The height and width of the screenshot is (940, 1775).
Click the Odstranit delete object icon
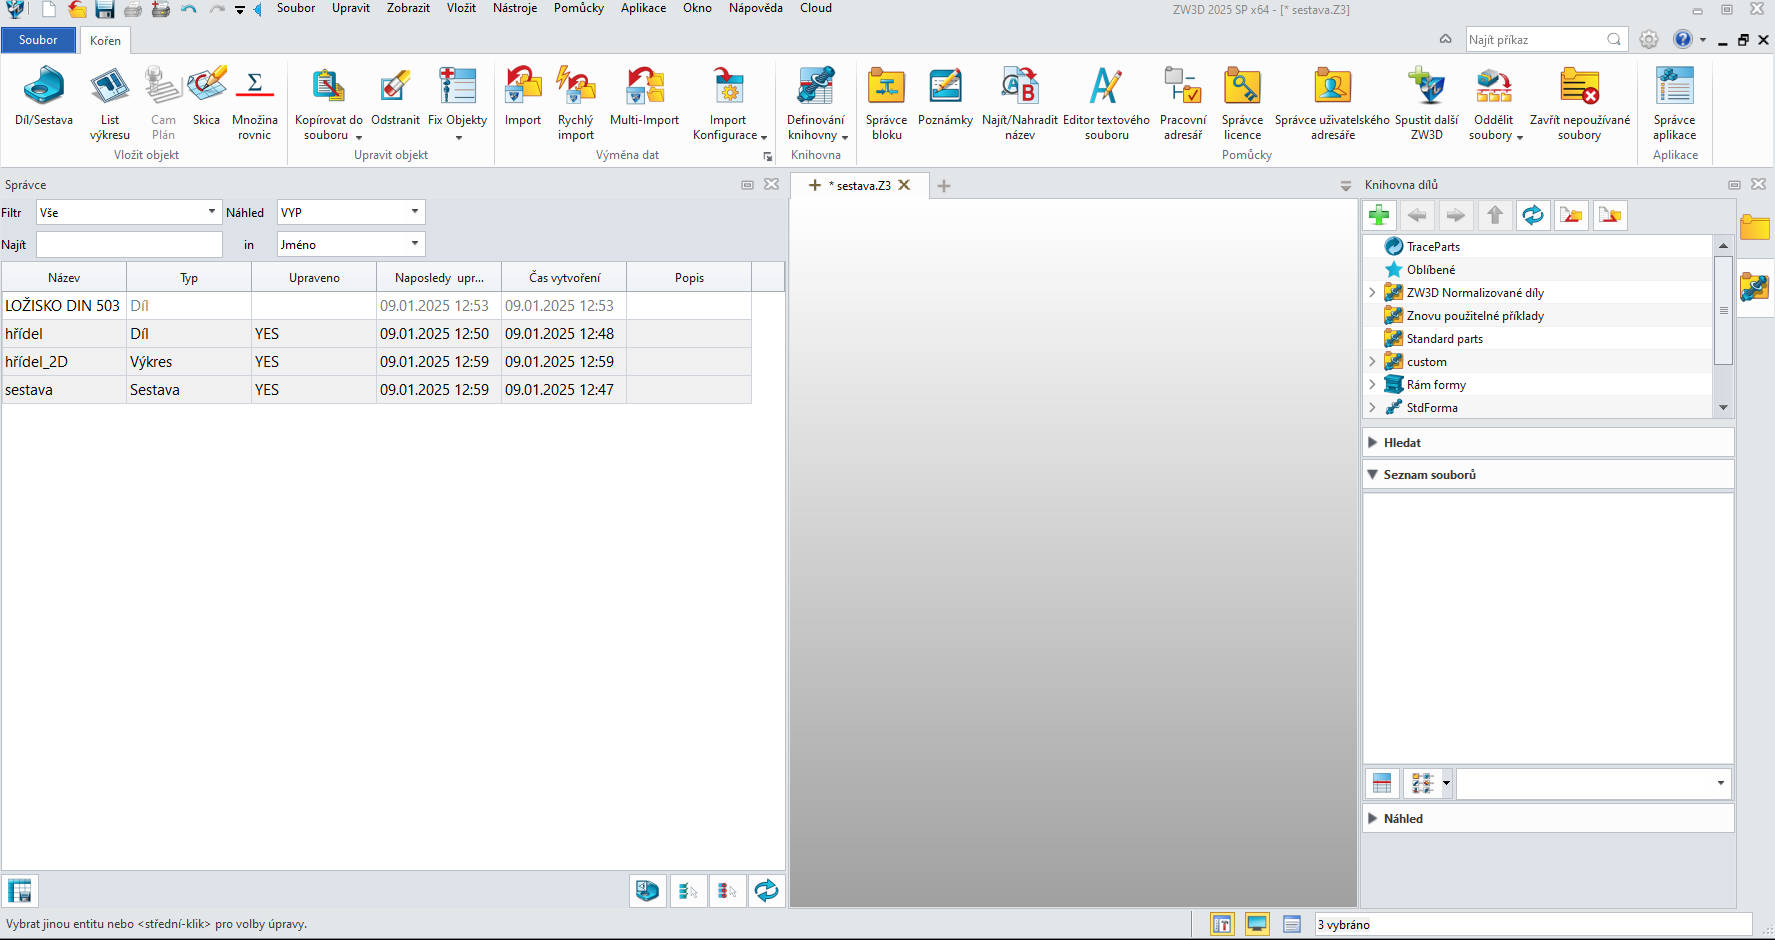click(395, 97)
